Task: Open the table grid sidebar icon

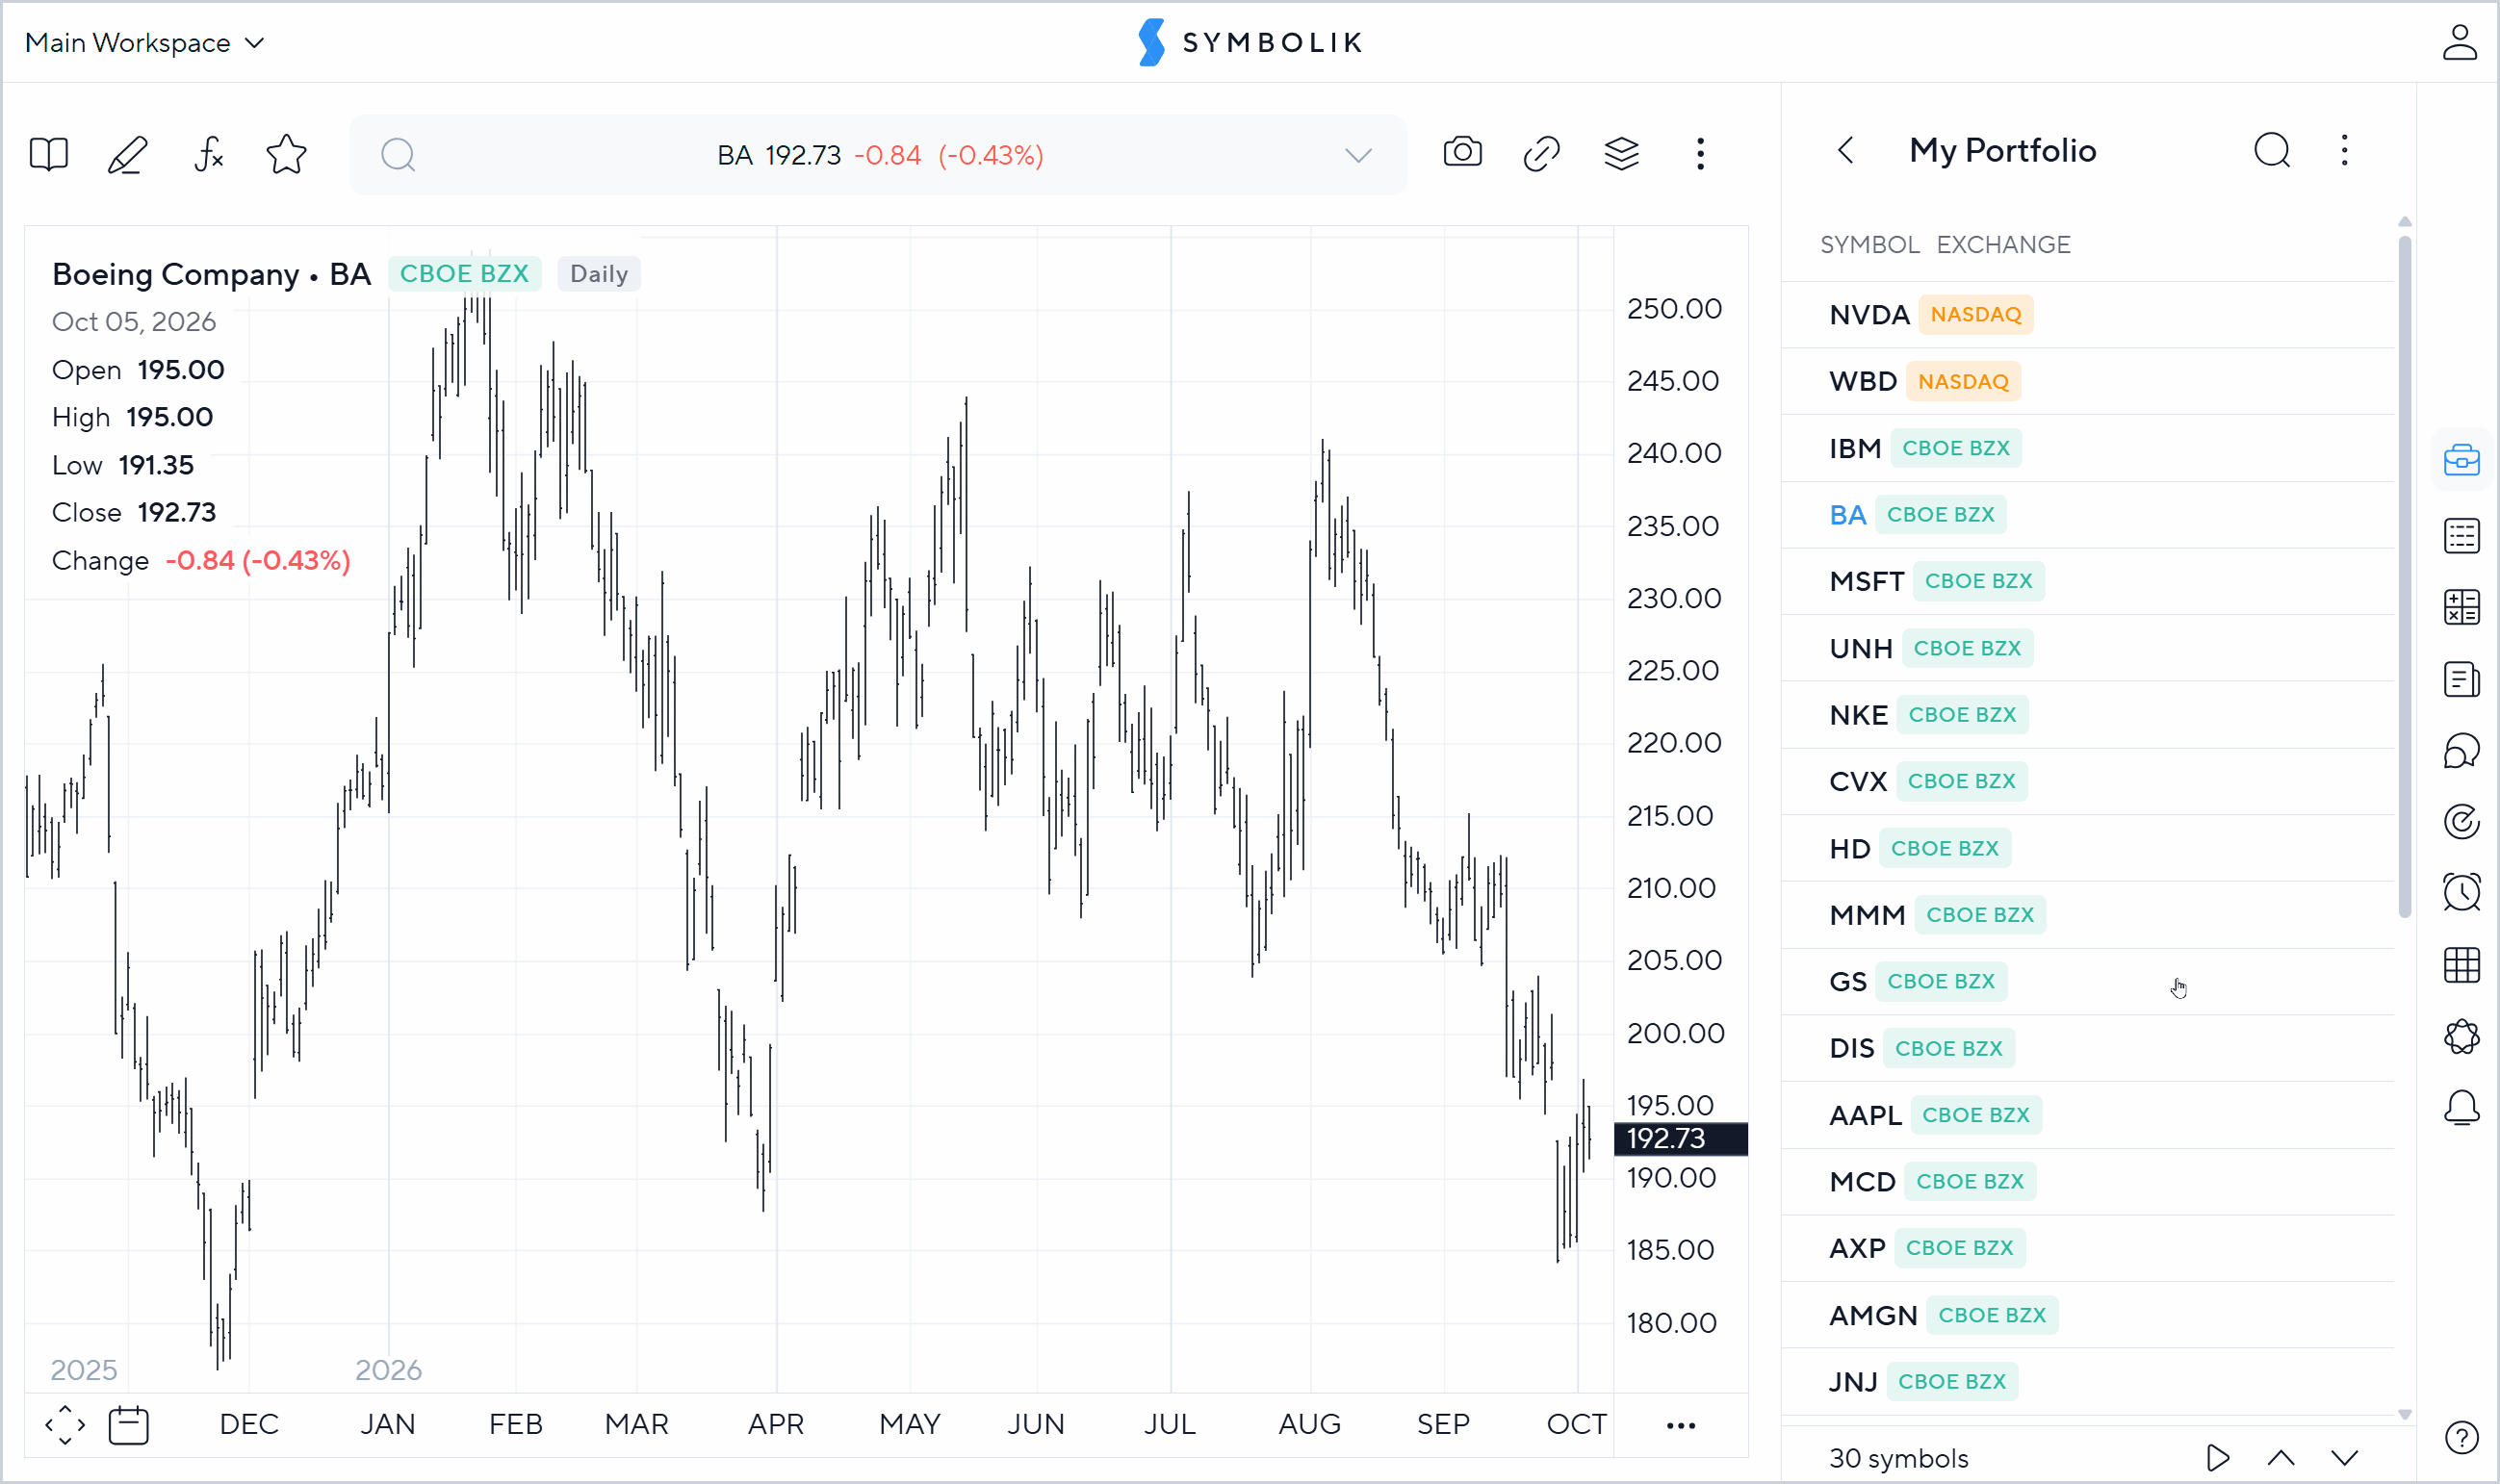Action: coord(2461,965)
